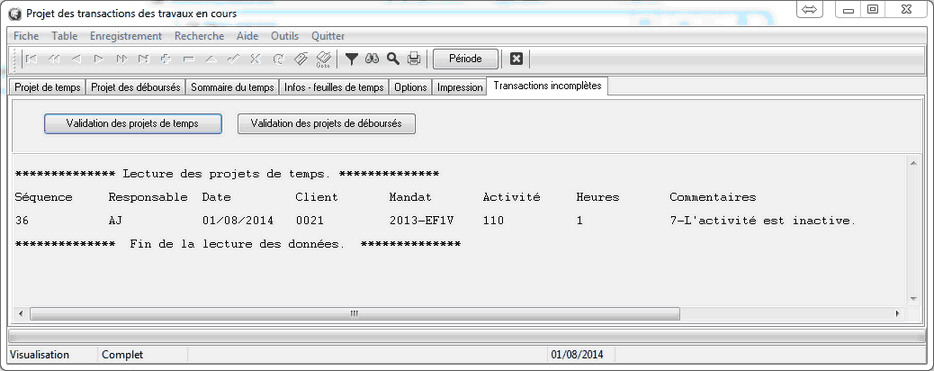
Task: Click the horizontal scrollbar thumb
Action: pos(354,313)
